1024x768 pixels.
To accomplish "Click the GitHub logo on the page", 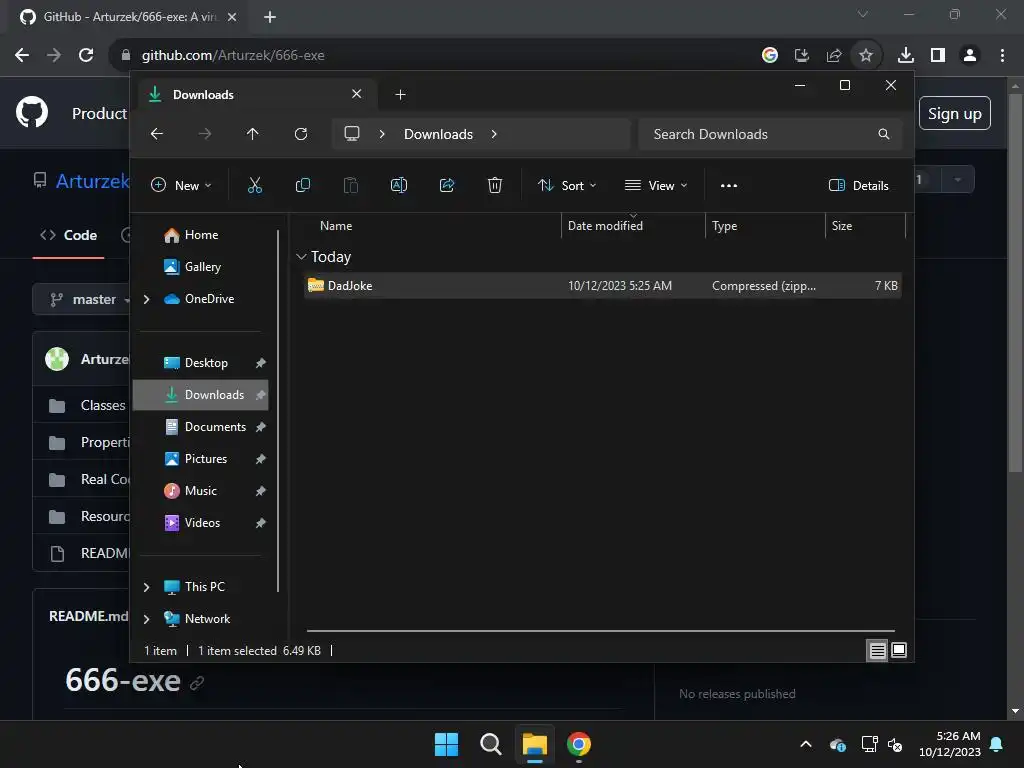I will [32, 112].
